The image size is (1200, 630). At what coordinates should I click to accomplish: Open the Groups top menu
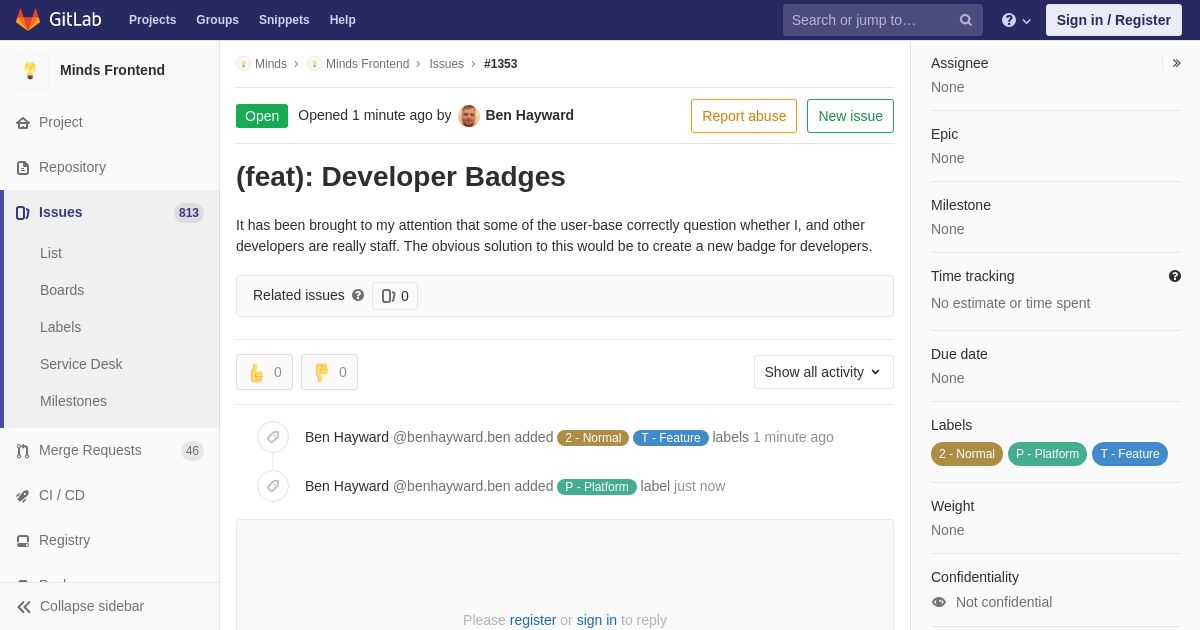tap(217, 20)
